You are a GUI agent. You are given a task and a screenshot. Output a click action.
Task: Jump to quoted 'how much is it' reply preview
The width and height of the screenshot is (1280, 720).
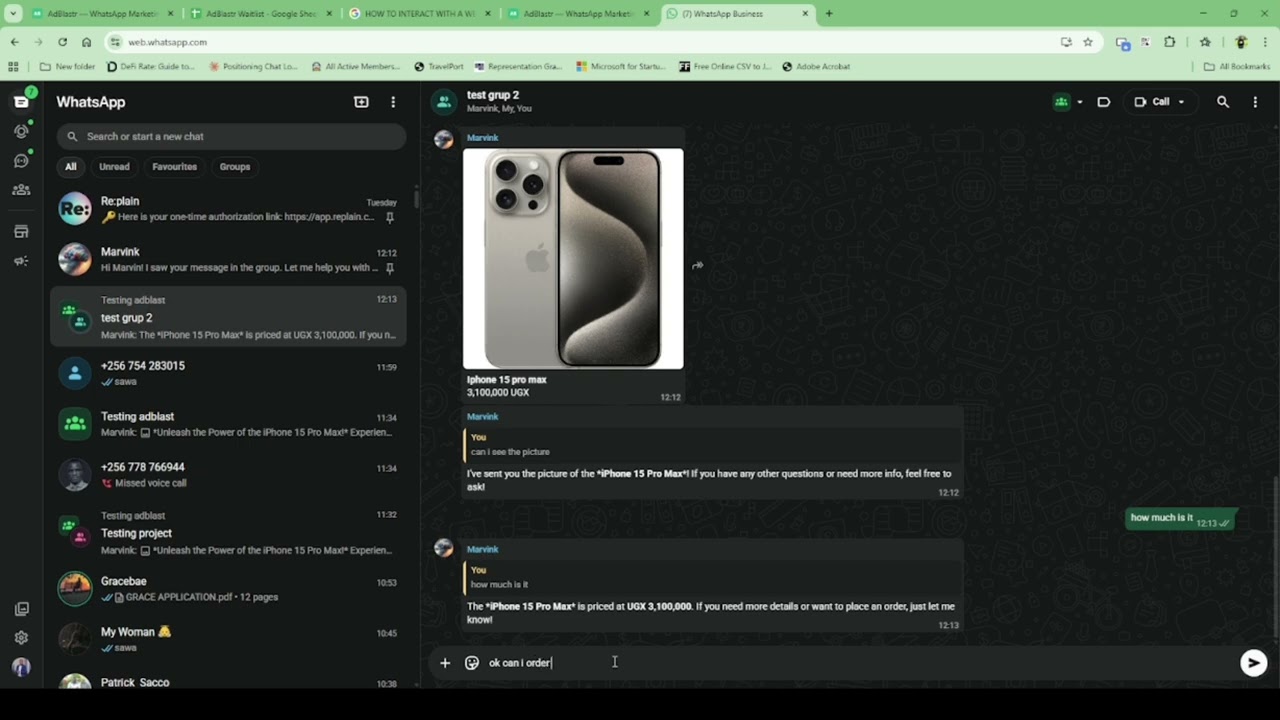pos(712,577)
